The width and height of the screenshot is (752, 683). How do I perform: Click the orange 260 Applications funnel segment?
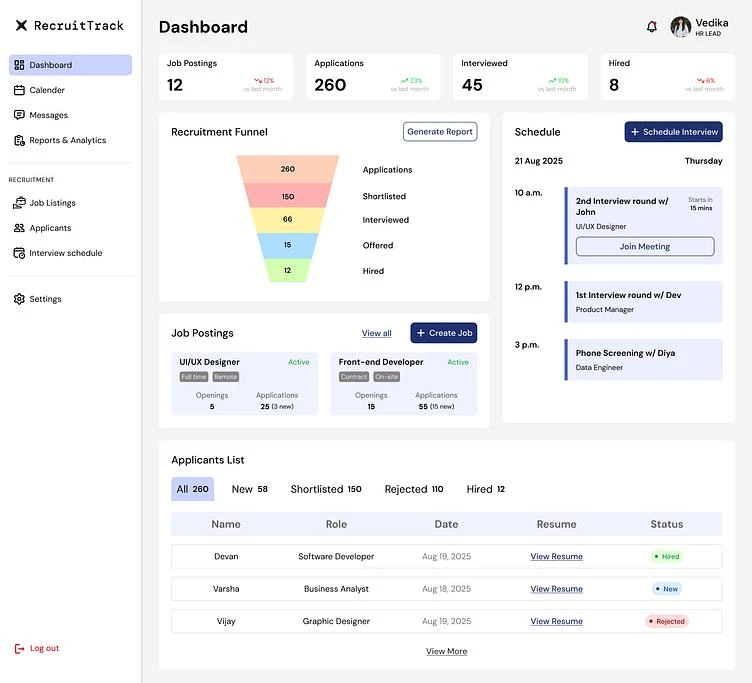288,169
